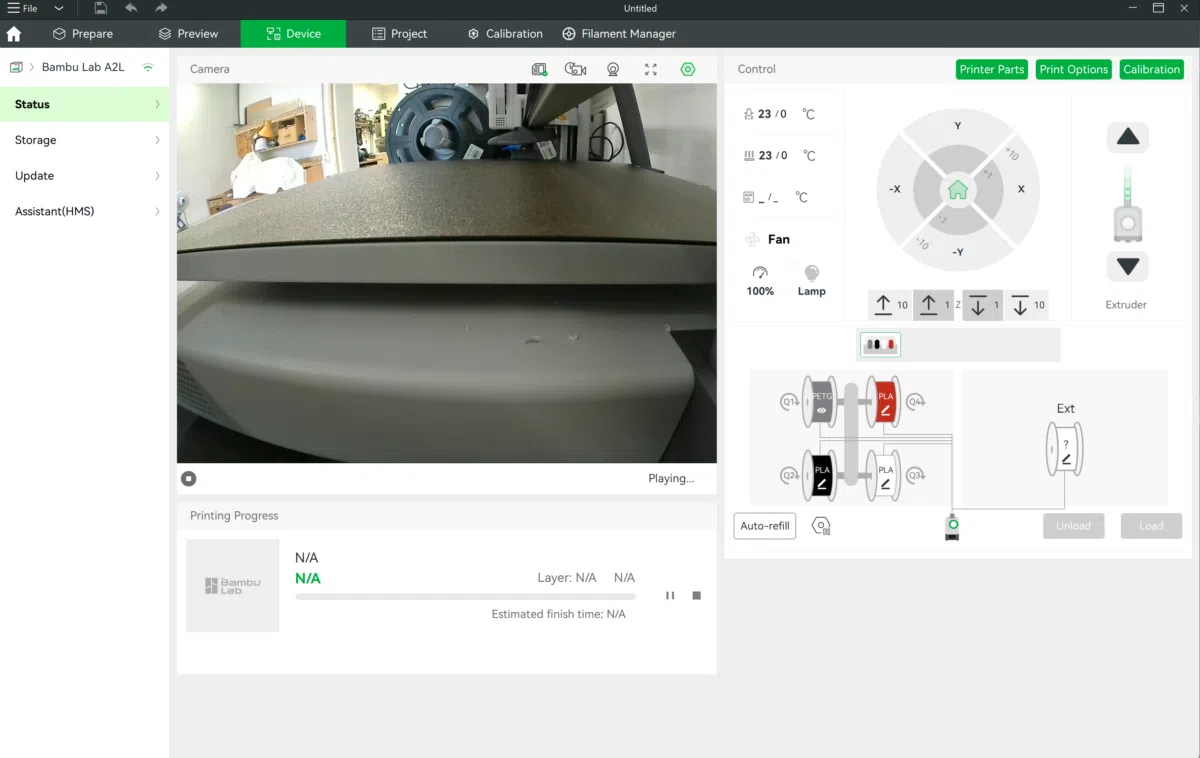Edit the nozzle temperature 23/0 field
Image resolution: width=1200 pixels, height=758 pixels.
pos(772,114)
